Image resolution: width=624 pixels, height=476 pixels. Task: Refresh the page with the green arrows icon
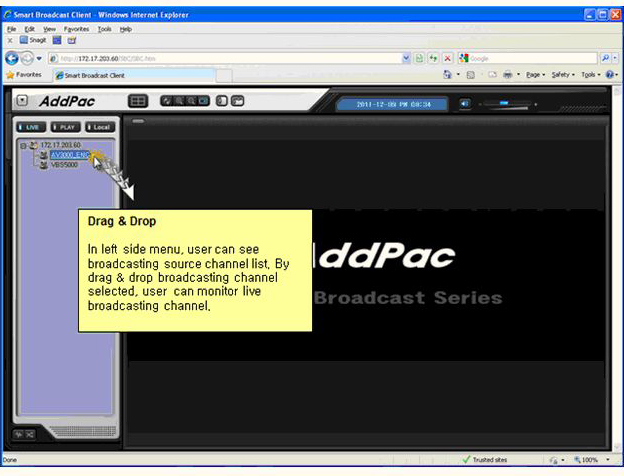pos(433,59)
